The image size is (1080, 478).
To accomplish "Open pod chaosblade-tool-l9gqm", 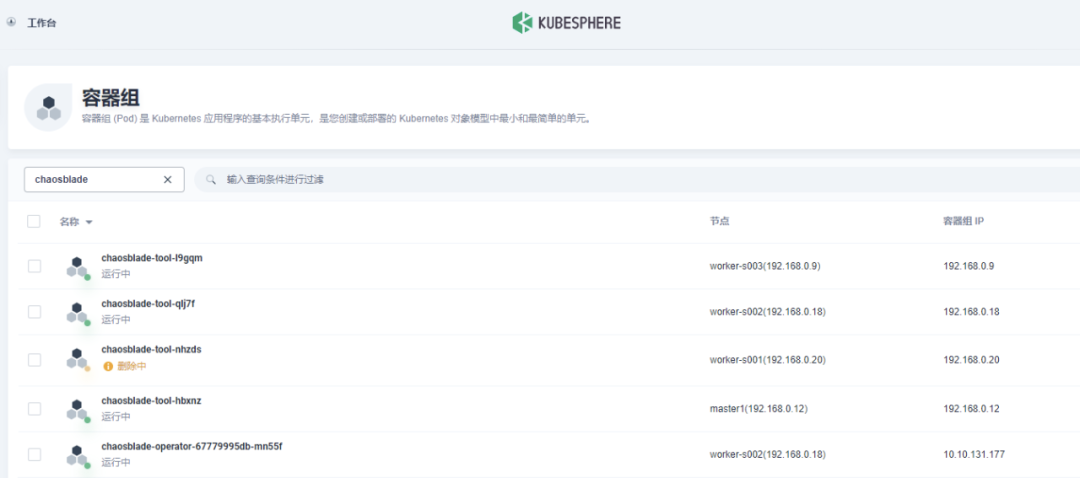I will [152, 258].
